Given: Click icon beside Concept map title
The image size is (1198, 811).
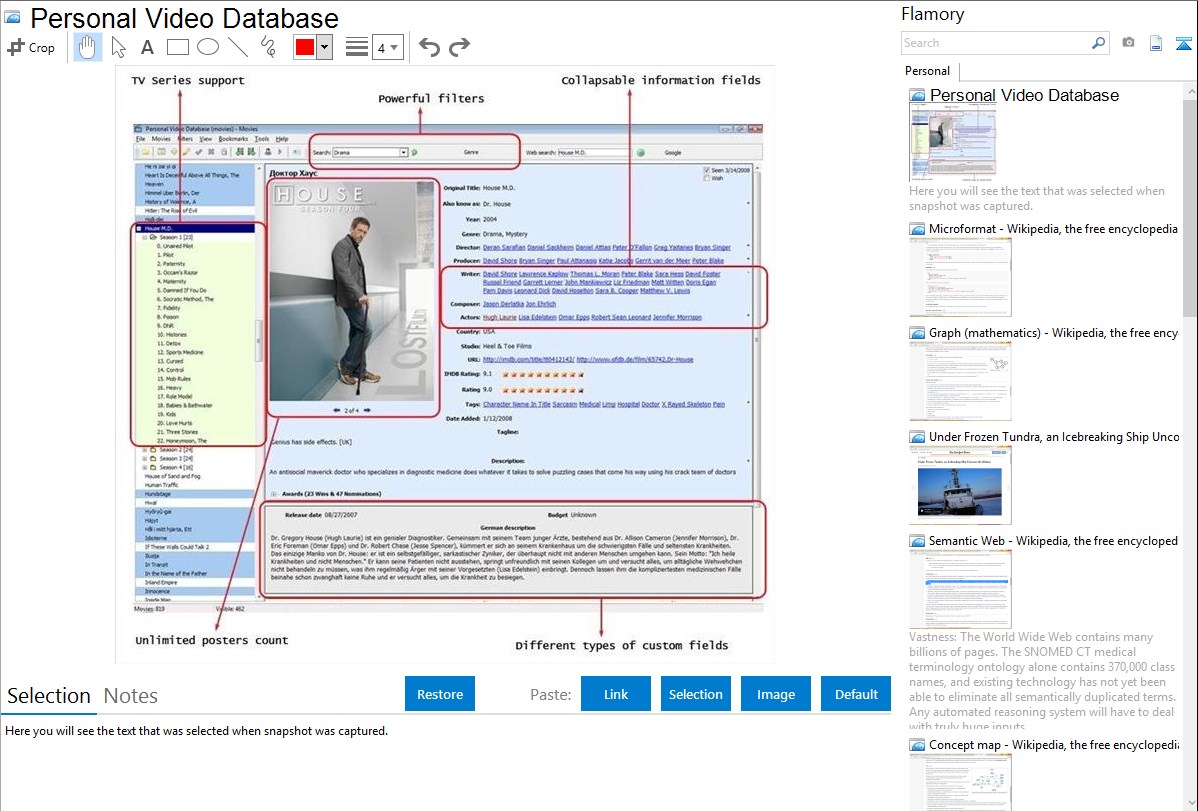Looking at the screenshot, I should click(917, 744).
